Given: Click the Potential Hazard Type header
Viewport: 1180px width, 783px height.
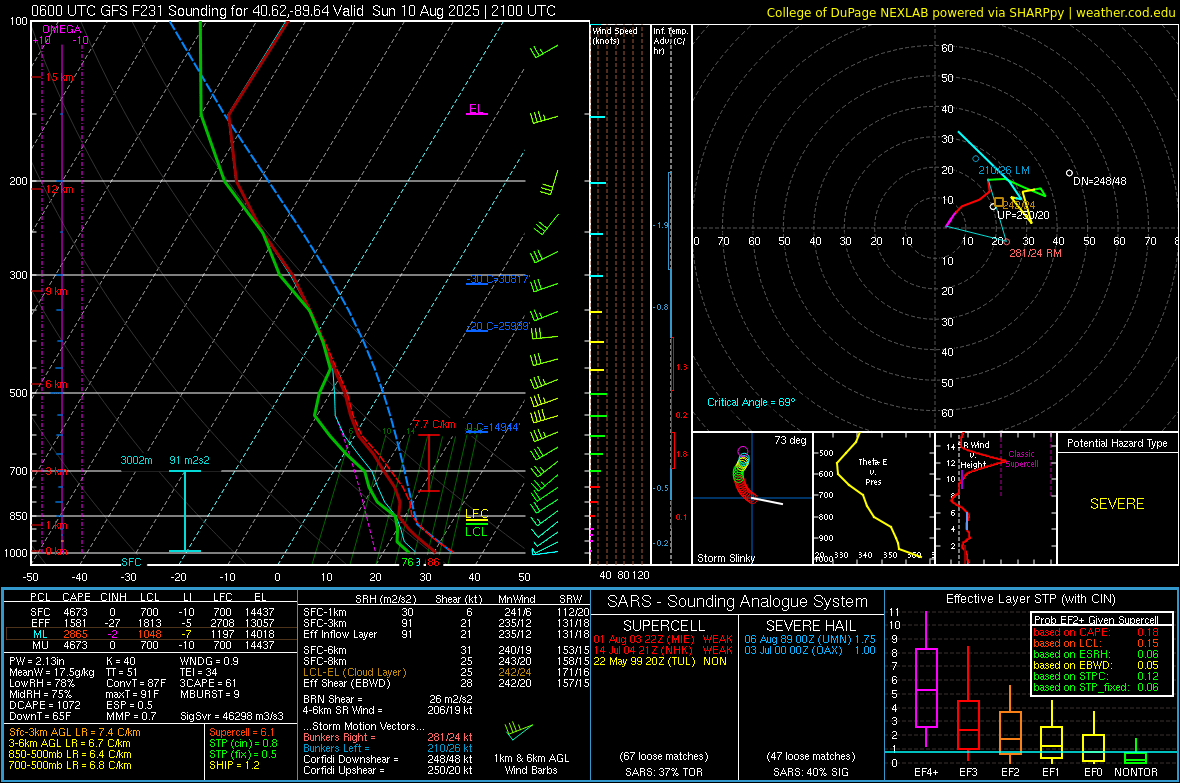Looking at the screenshot, I should 1117,443.
